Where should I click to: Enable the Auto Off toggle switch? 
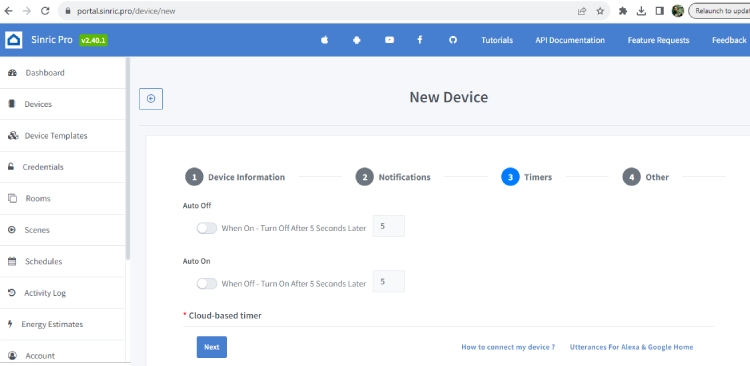pyautogui.click(x=207, y=228)
